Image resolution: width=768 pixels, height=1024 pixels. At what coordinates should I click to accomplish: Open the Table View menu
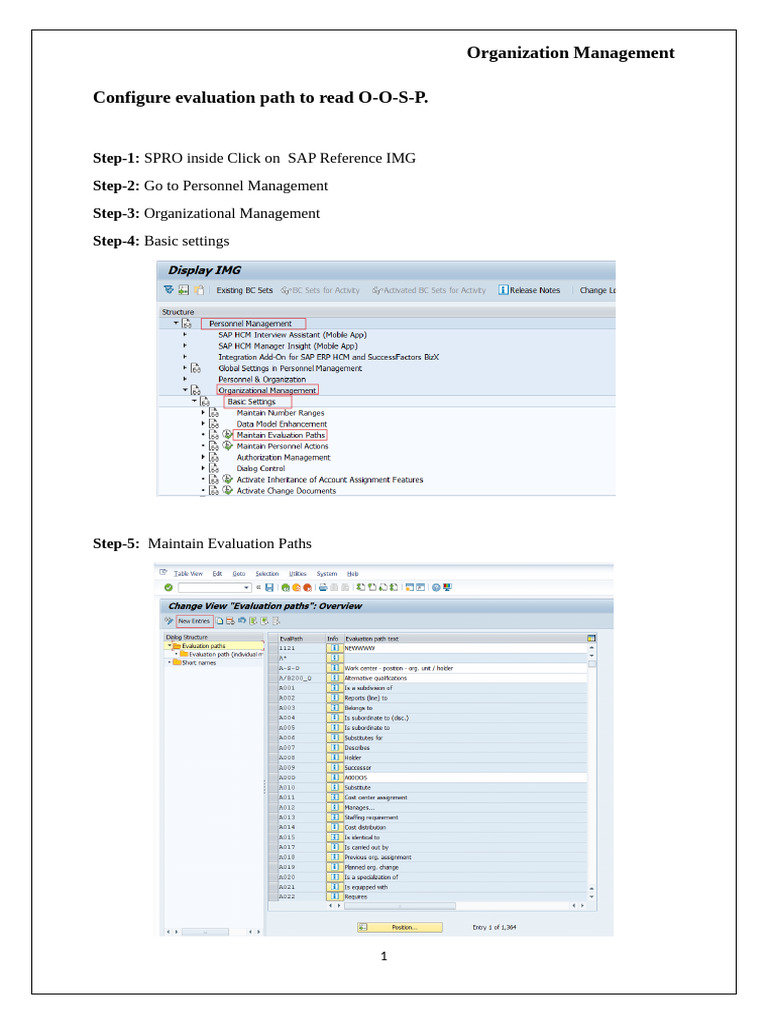point(188,573)
